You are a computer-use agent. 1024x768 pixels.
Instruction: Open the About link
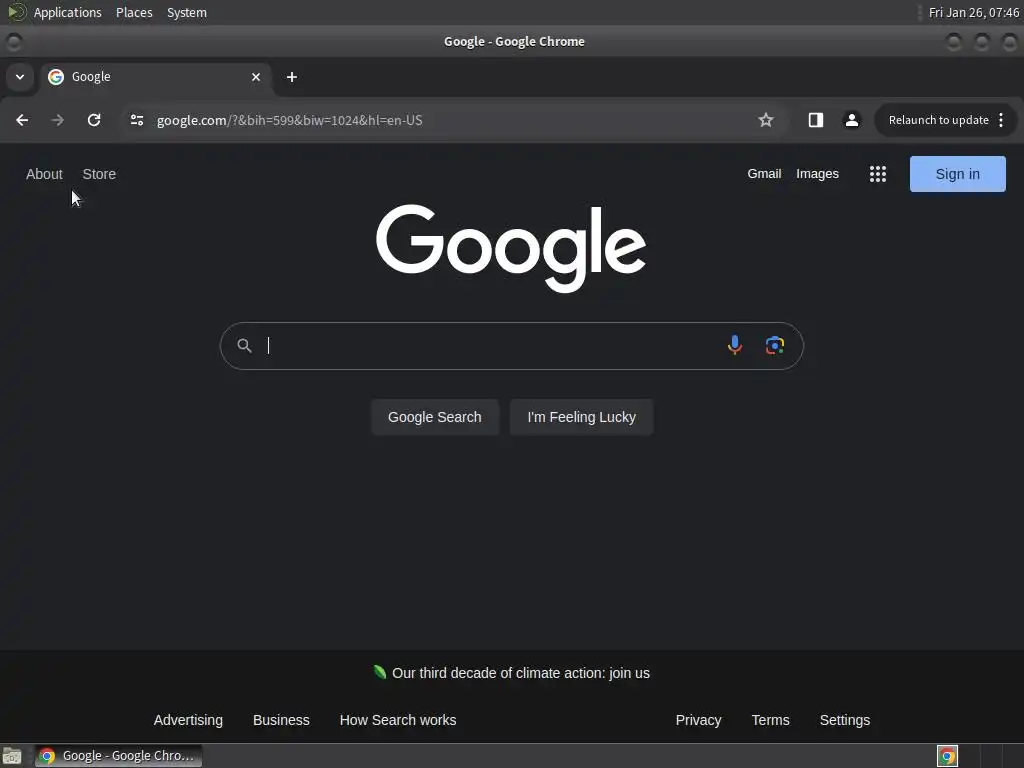(44, 174)
